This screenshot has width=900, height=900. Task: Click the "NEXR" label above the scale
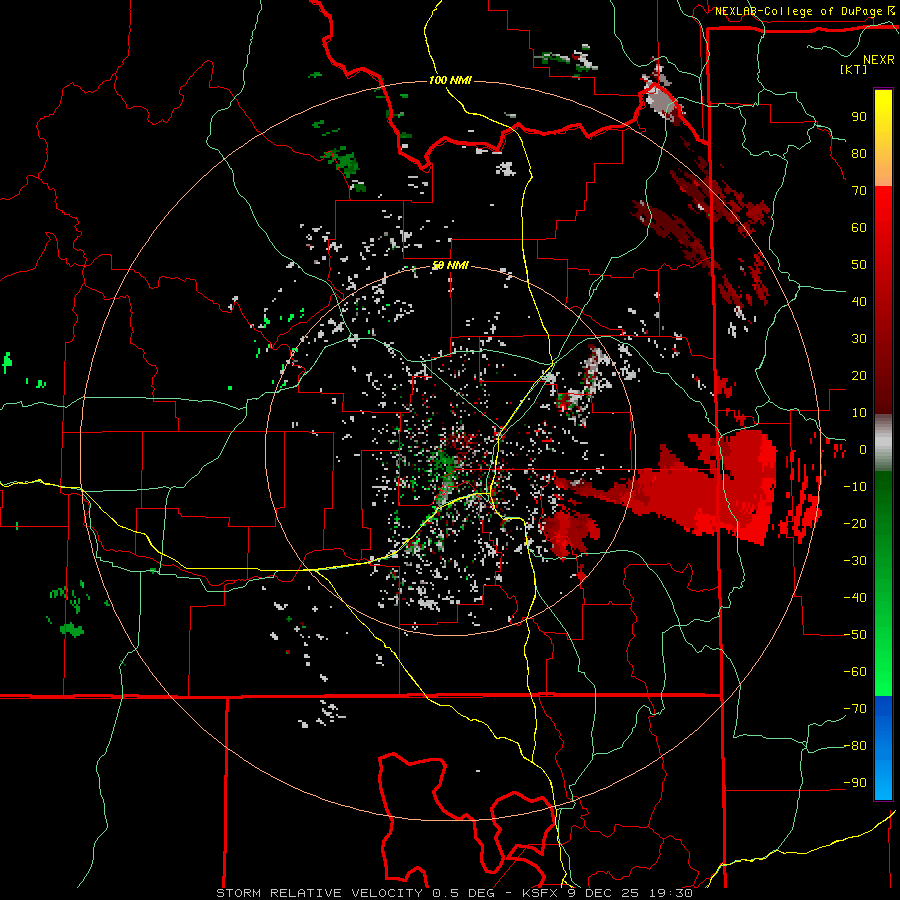(878, 60)
